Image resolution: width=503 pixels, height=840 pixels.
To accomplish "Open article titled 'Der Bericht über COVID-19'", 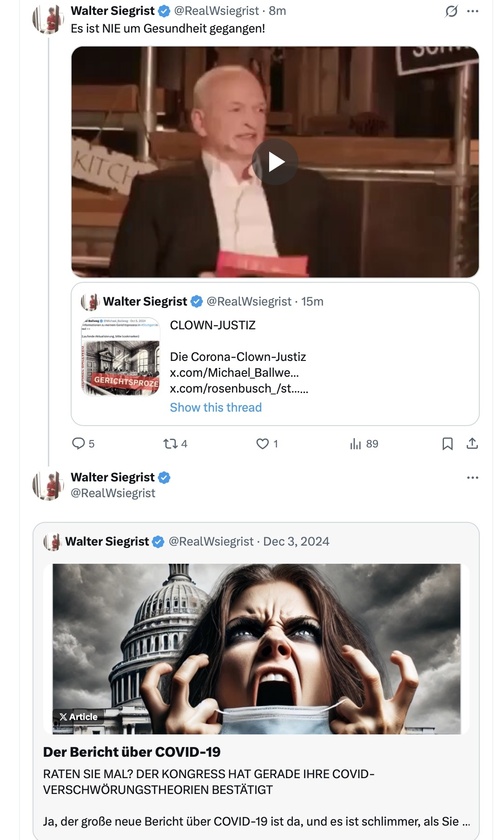I will tap(132, 752).
